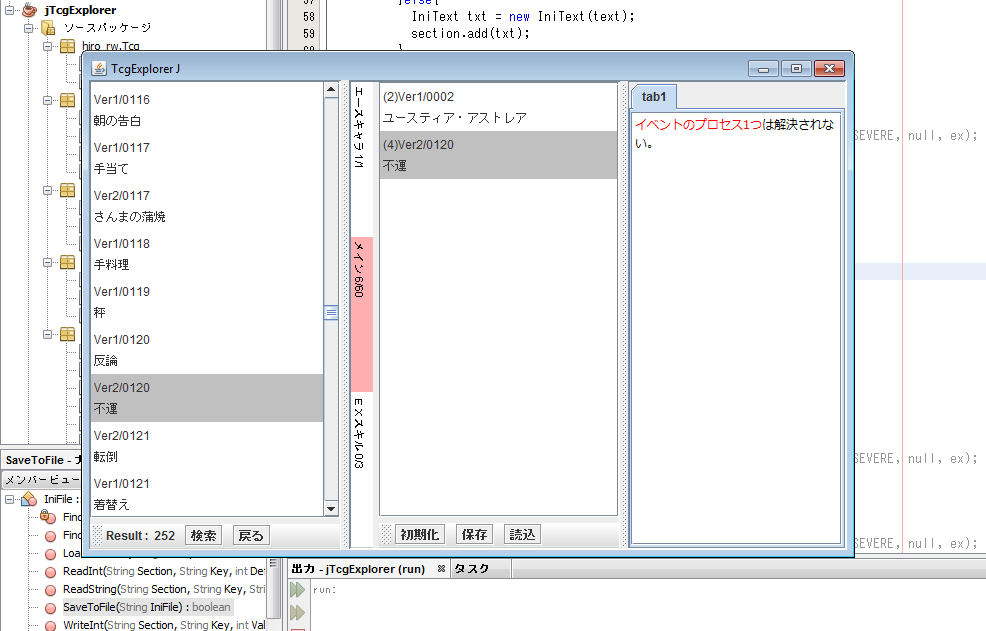Select the Ver1/0118 手料理 list entry
The width and height of the screenshot is (986, 631).
(x=206, y=254)
